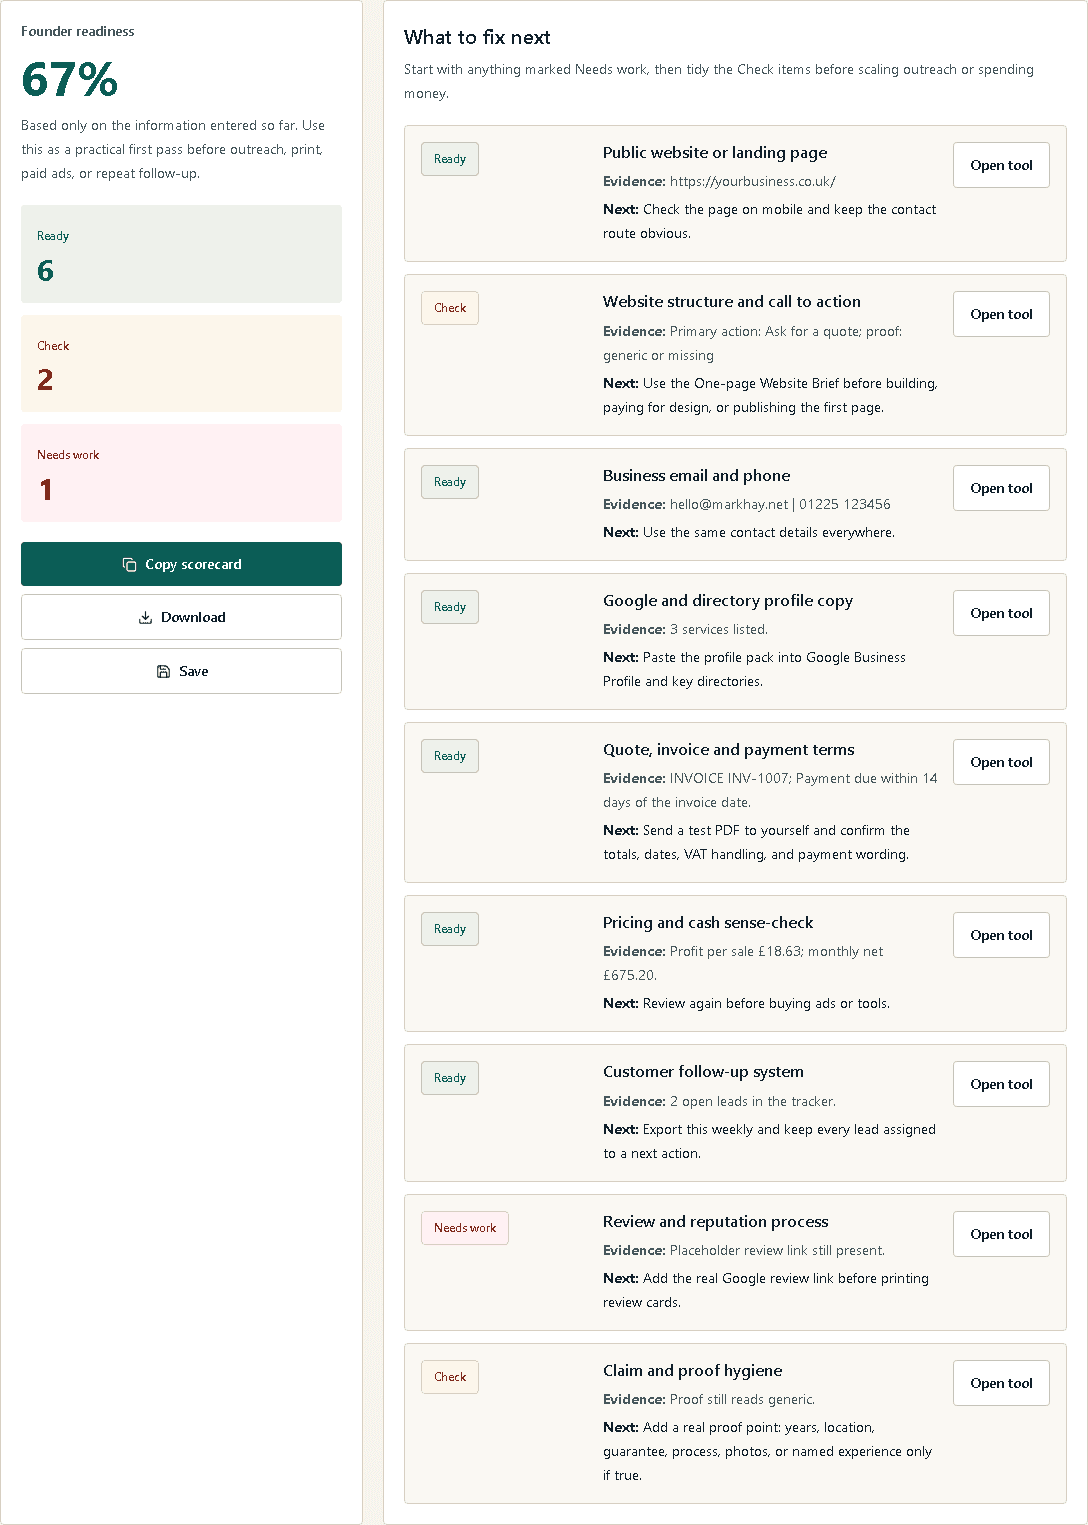Click the Google and directory profile copy title
1088x1525 pixels.
point(728,601)
